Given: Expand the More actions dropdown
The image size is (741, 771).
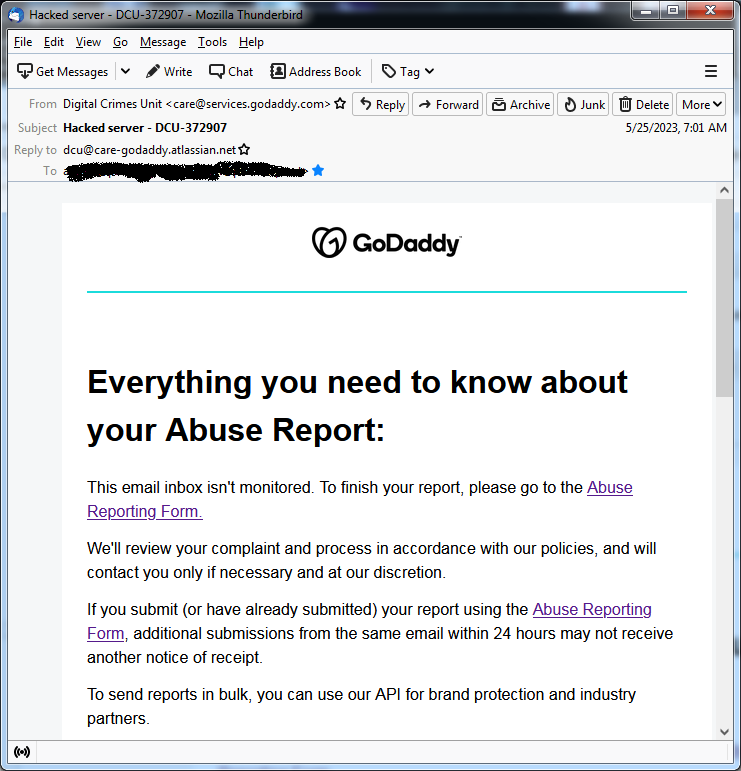Looking at the screenshot, I should [701, 104].
